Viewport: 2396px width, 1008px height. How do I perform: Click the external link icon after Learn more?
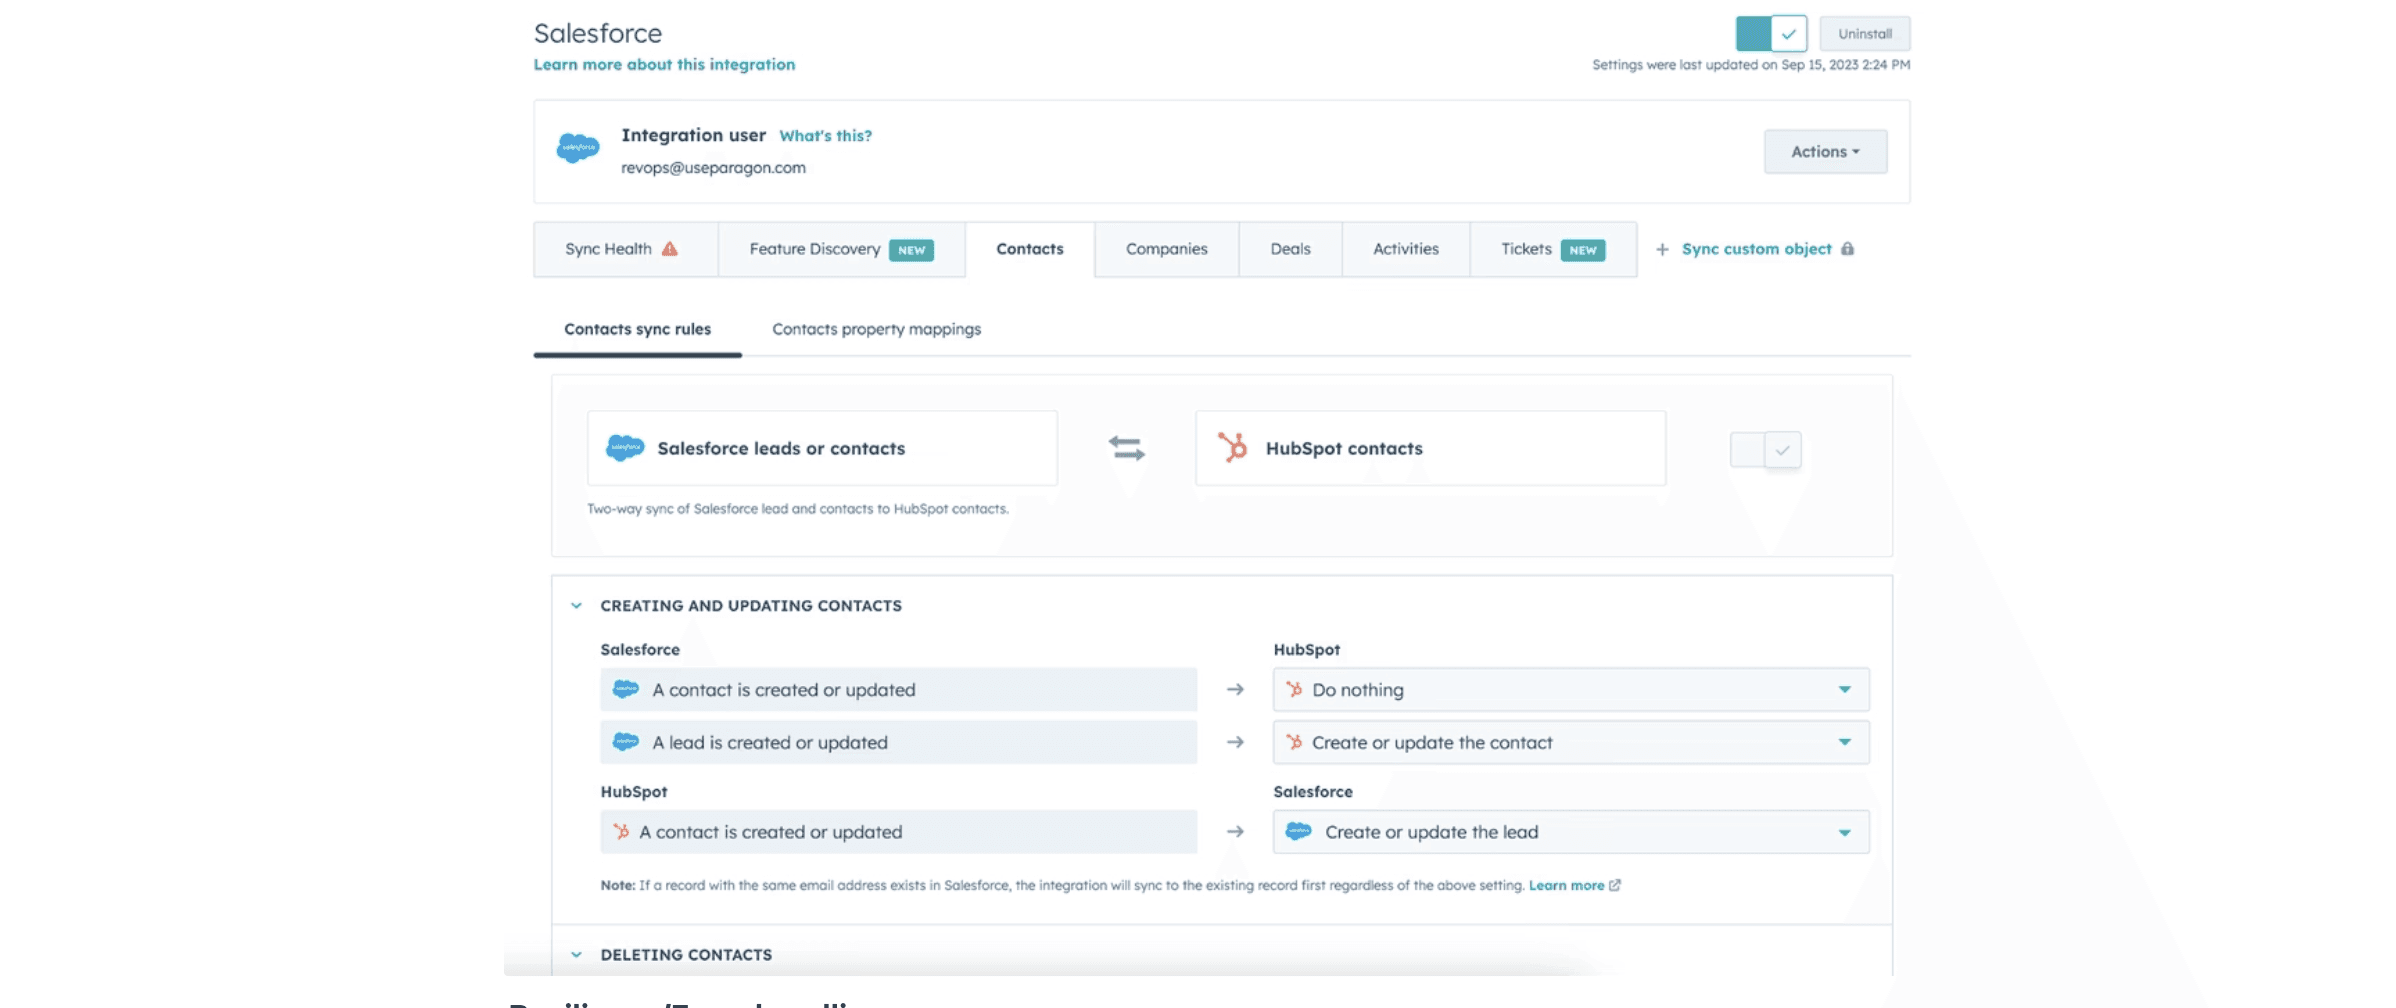pyautogui.click(x=1615, y=885)
